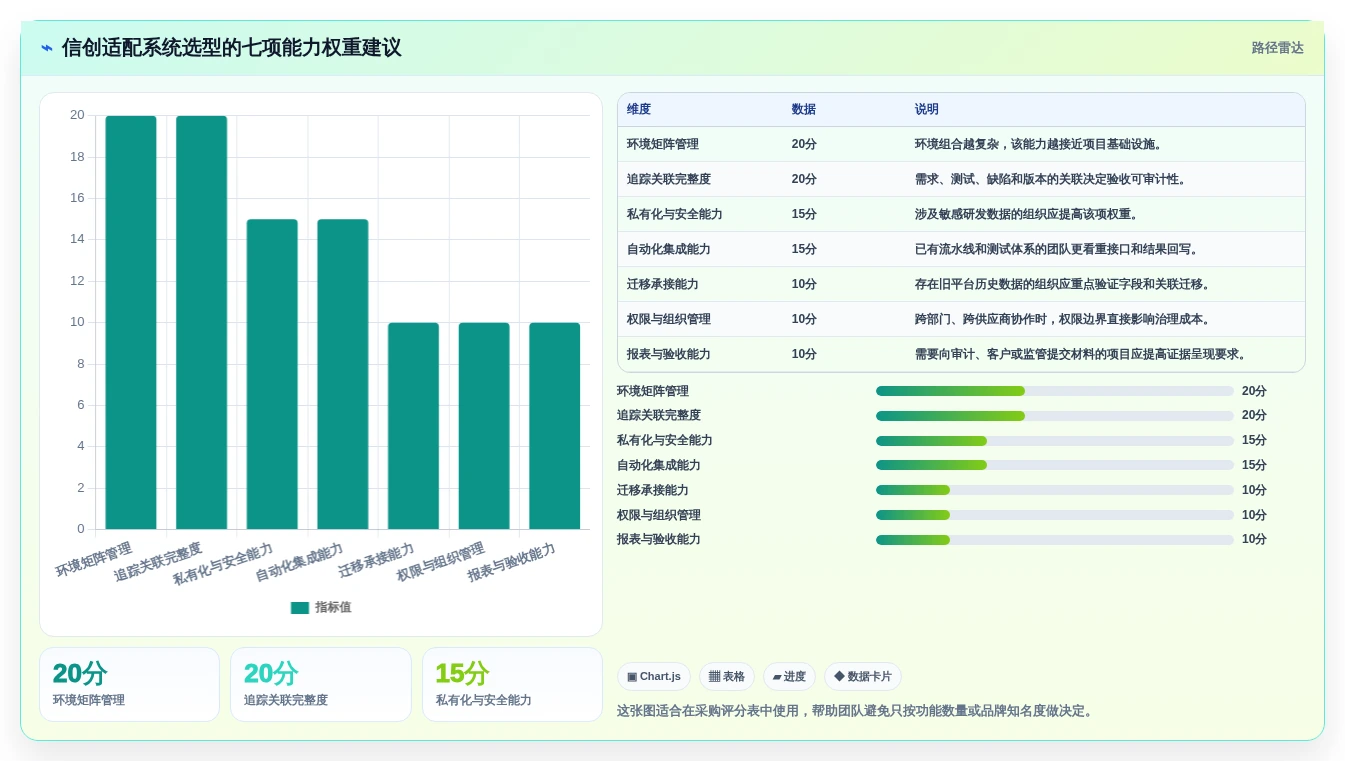This screenshot has width=1345, height=761.
Task: Click the 环境矩阵管理 bar in the chart
Action: [131, 322]
